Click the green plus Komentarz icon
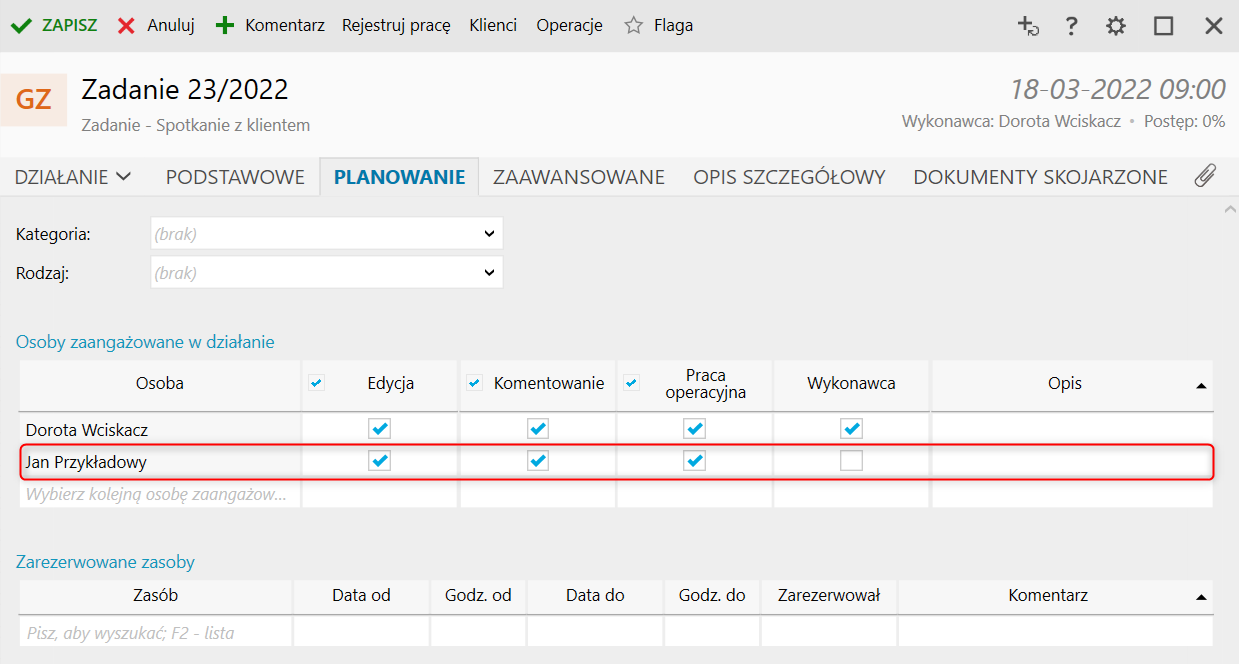The width and height of the screenshot is (1239, 664). (x=225, y=26)
